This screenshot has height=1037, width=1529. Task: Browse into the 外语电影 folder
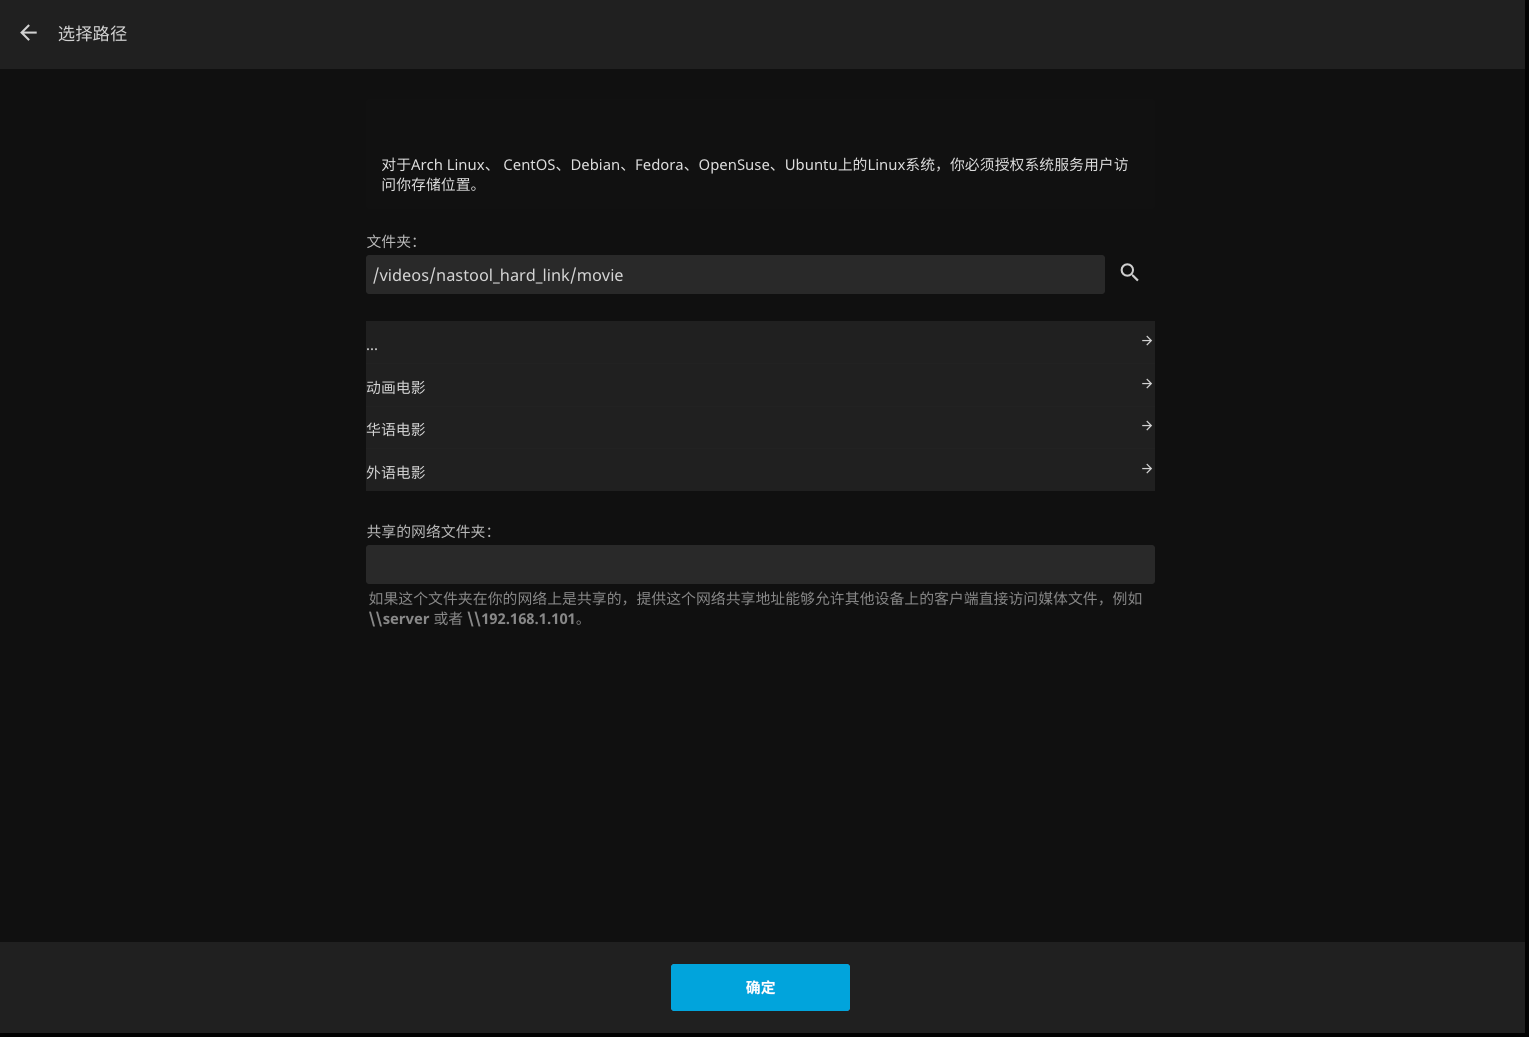[396, 473]
